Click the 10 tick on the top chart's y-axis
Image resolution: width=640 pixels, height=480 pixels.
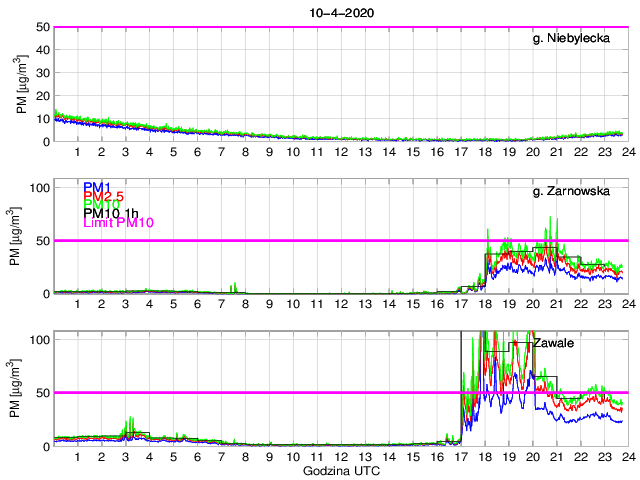click(43, 119)
